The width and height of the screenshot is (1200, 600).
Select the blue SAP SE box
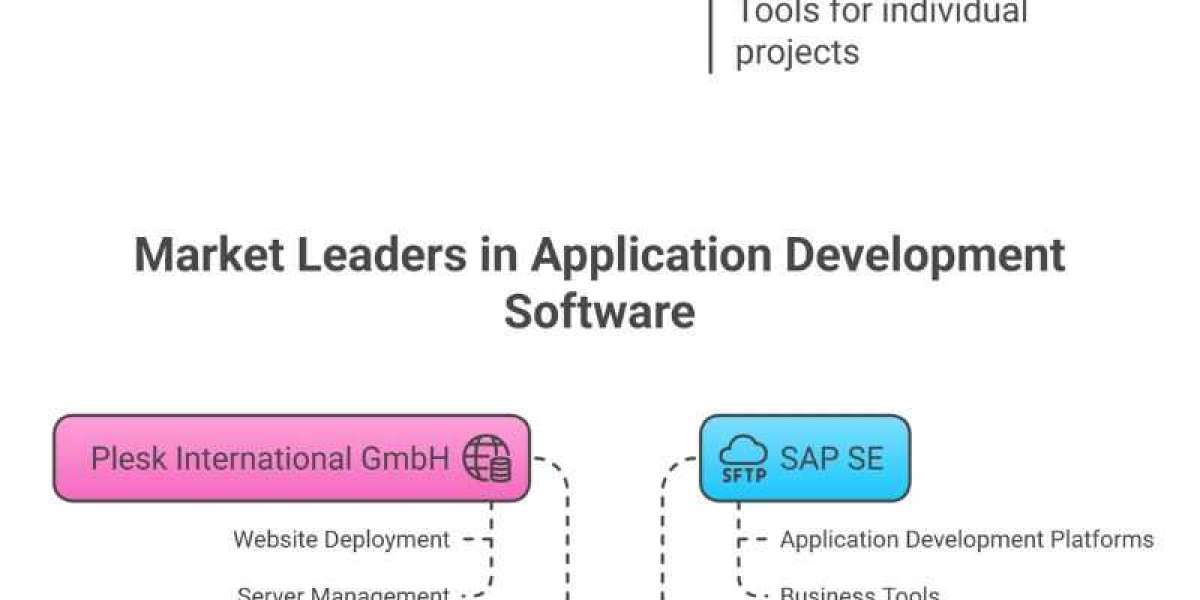[805, 458]
